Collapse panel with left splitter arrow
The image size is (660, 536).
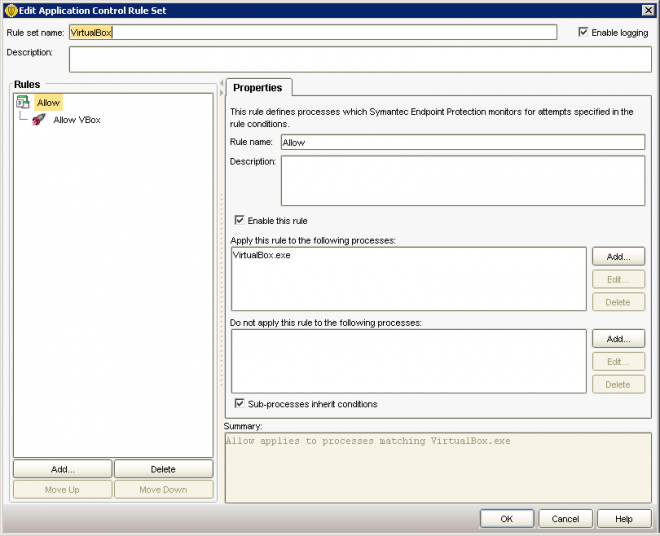(221, 83)
